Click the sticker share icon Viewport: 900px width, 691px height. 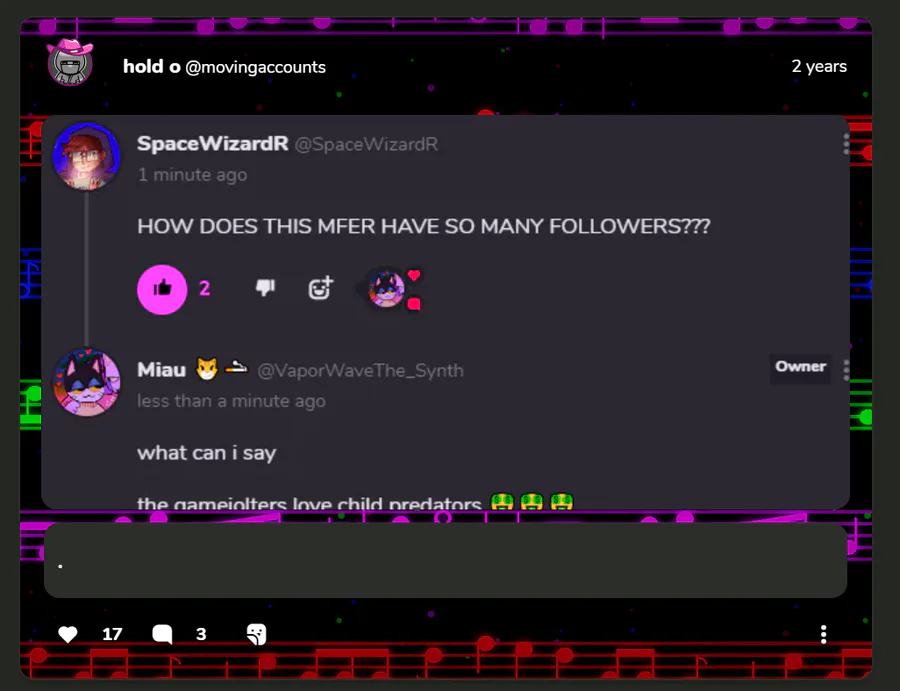click(x=256, y=634)
